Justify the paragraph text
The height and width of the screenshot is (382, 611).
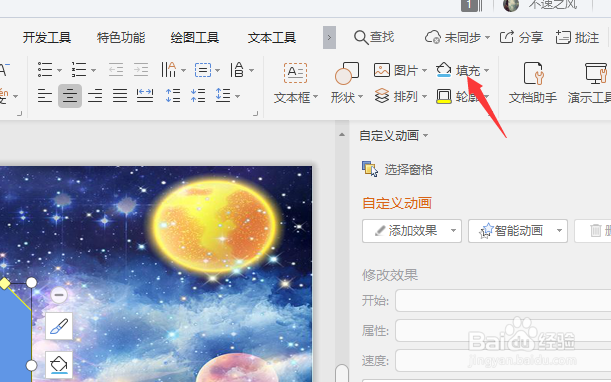[120, 96]
